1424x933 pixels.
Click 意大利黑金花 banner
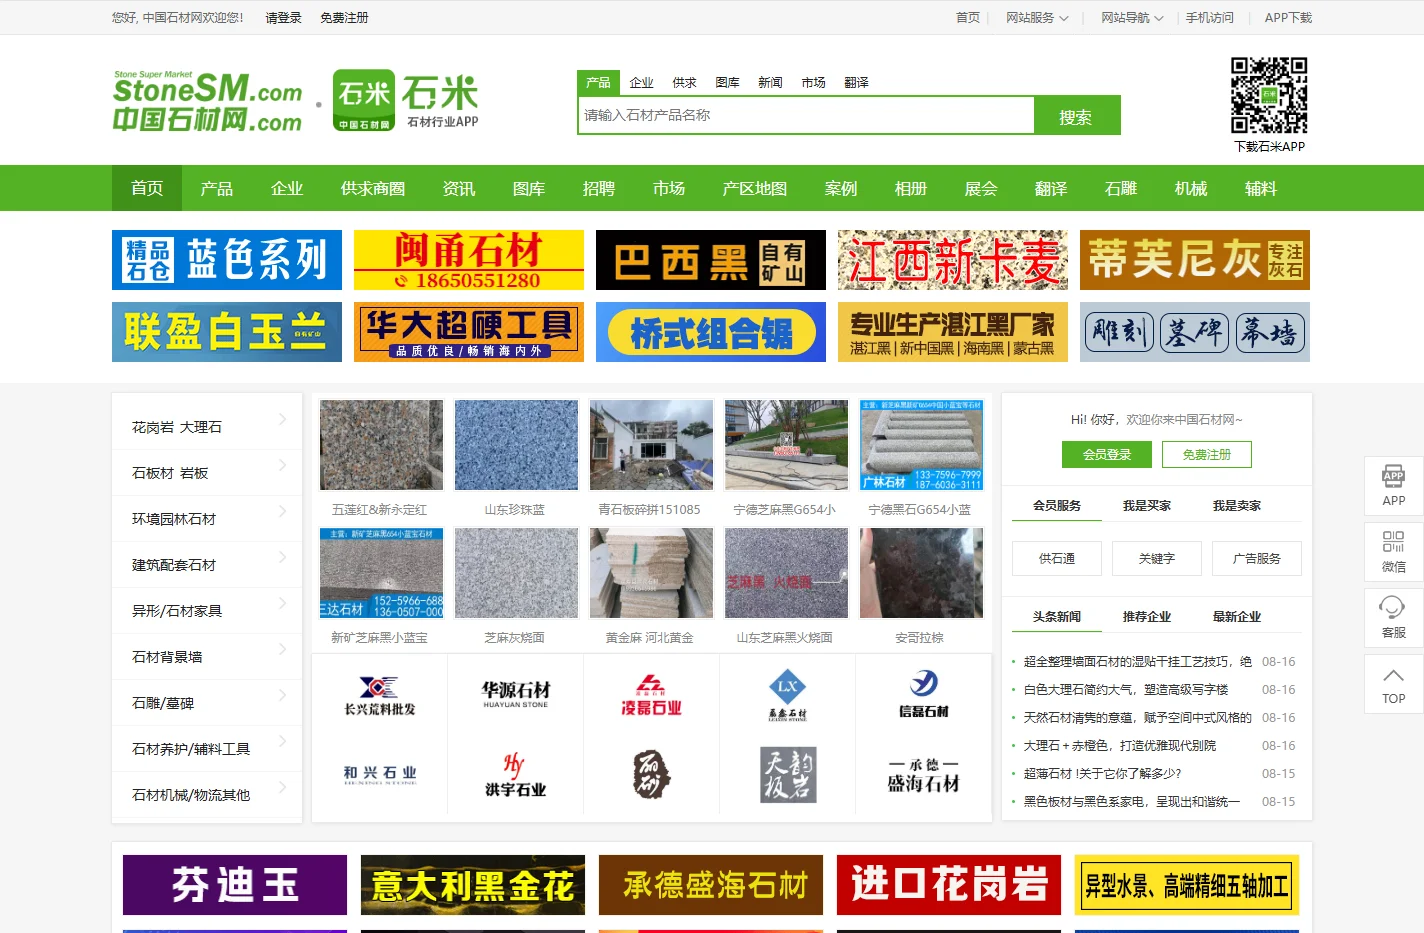(473, 885)
